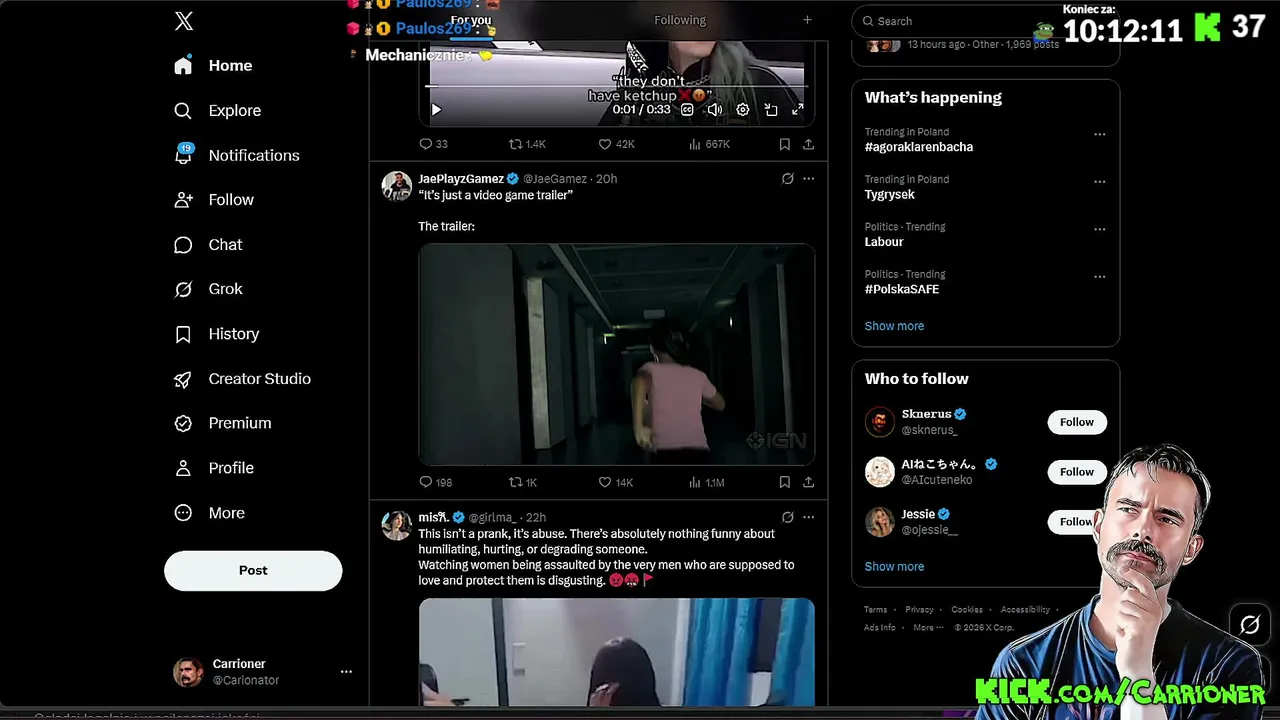Enable picture-in-picture for the video
1280x720 pixels.
click(x=771, y=110)
